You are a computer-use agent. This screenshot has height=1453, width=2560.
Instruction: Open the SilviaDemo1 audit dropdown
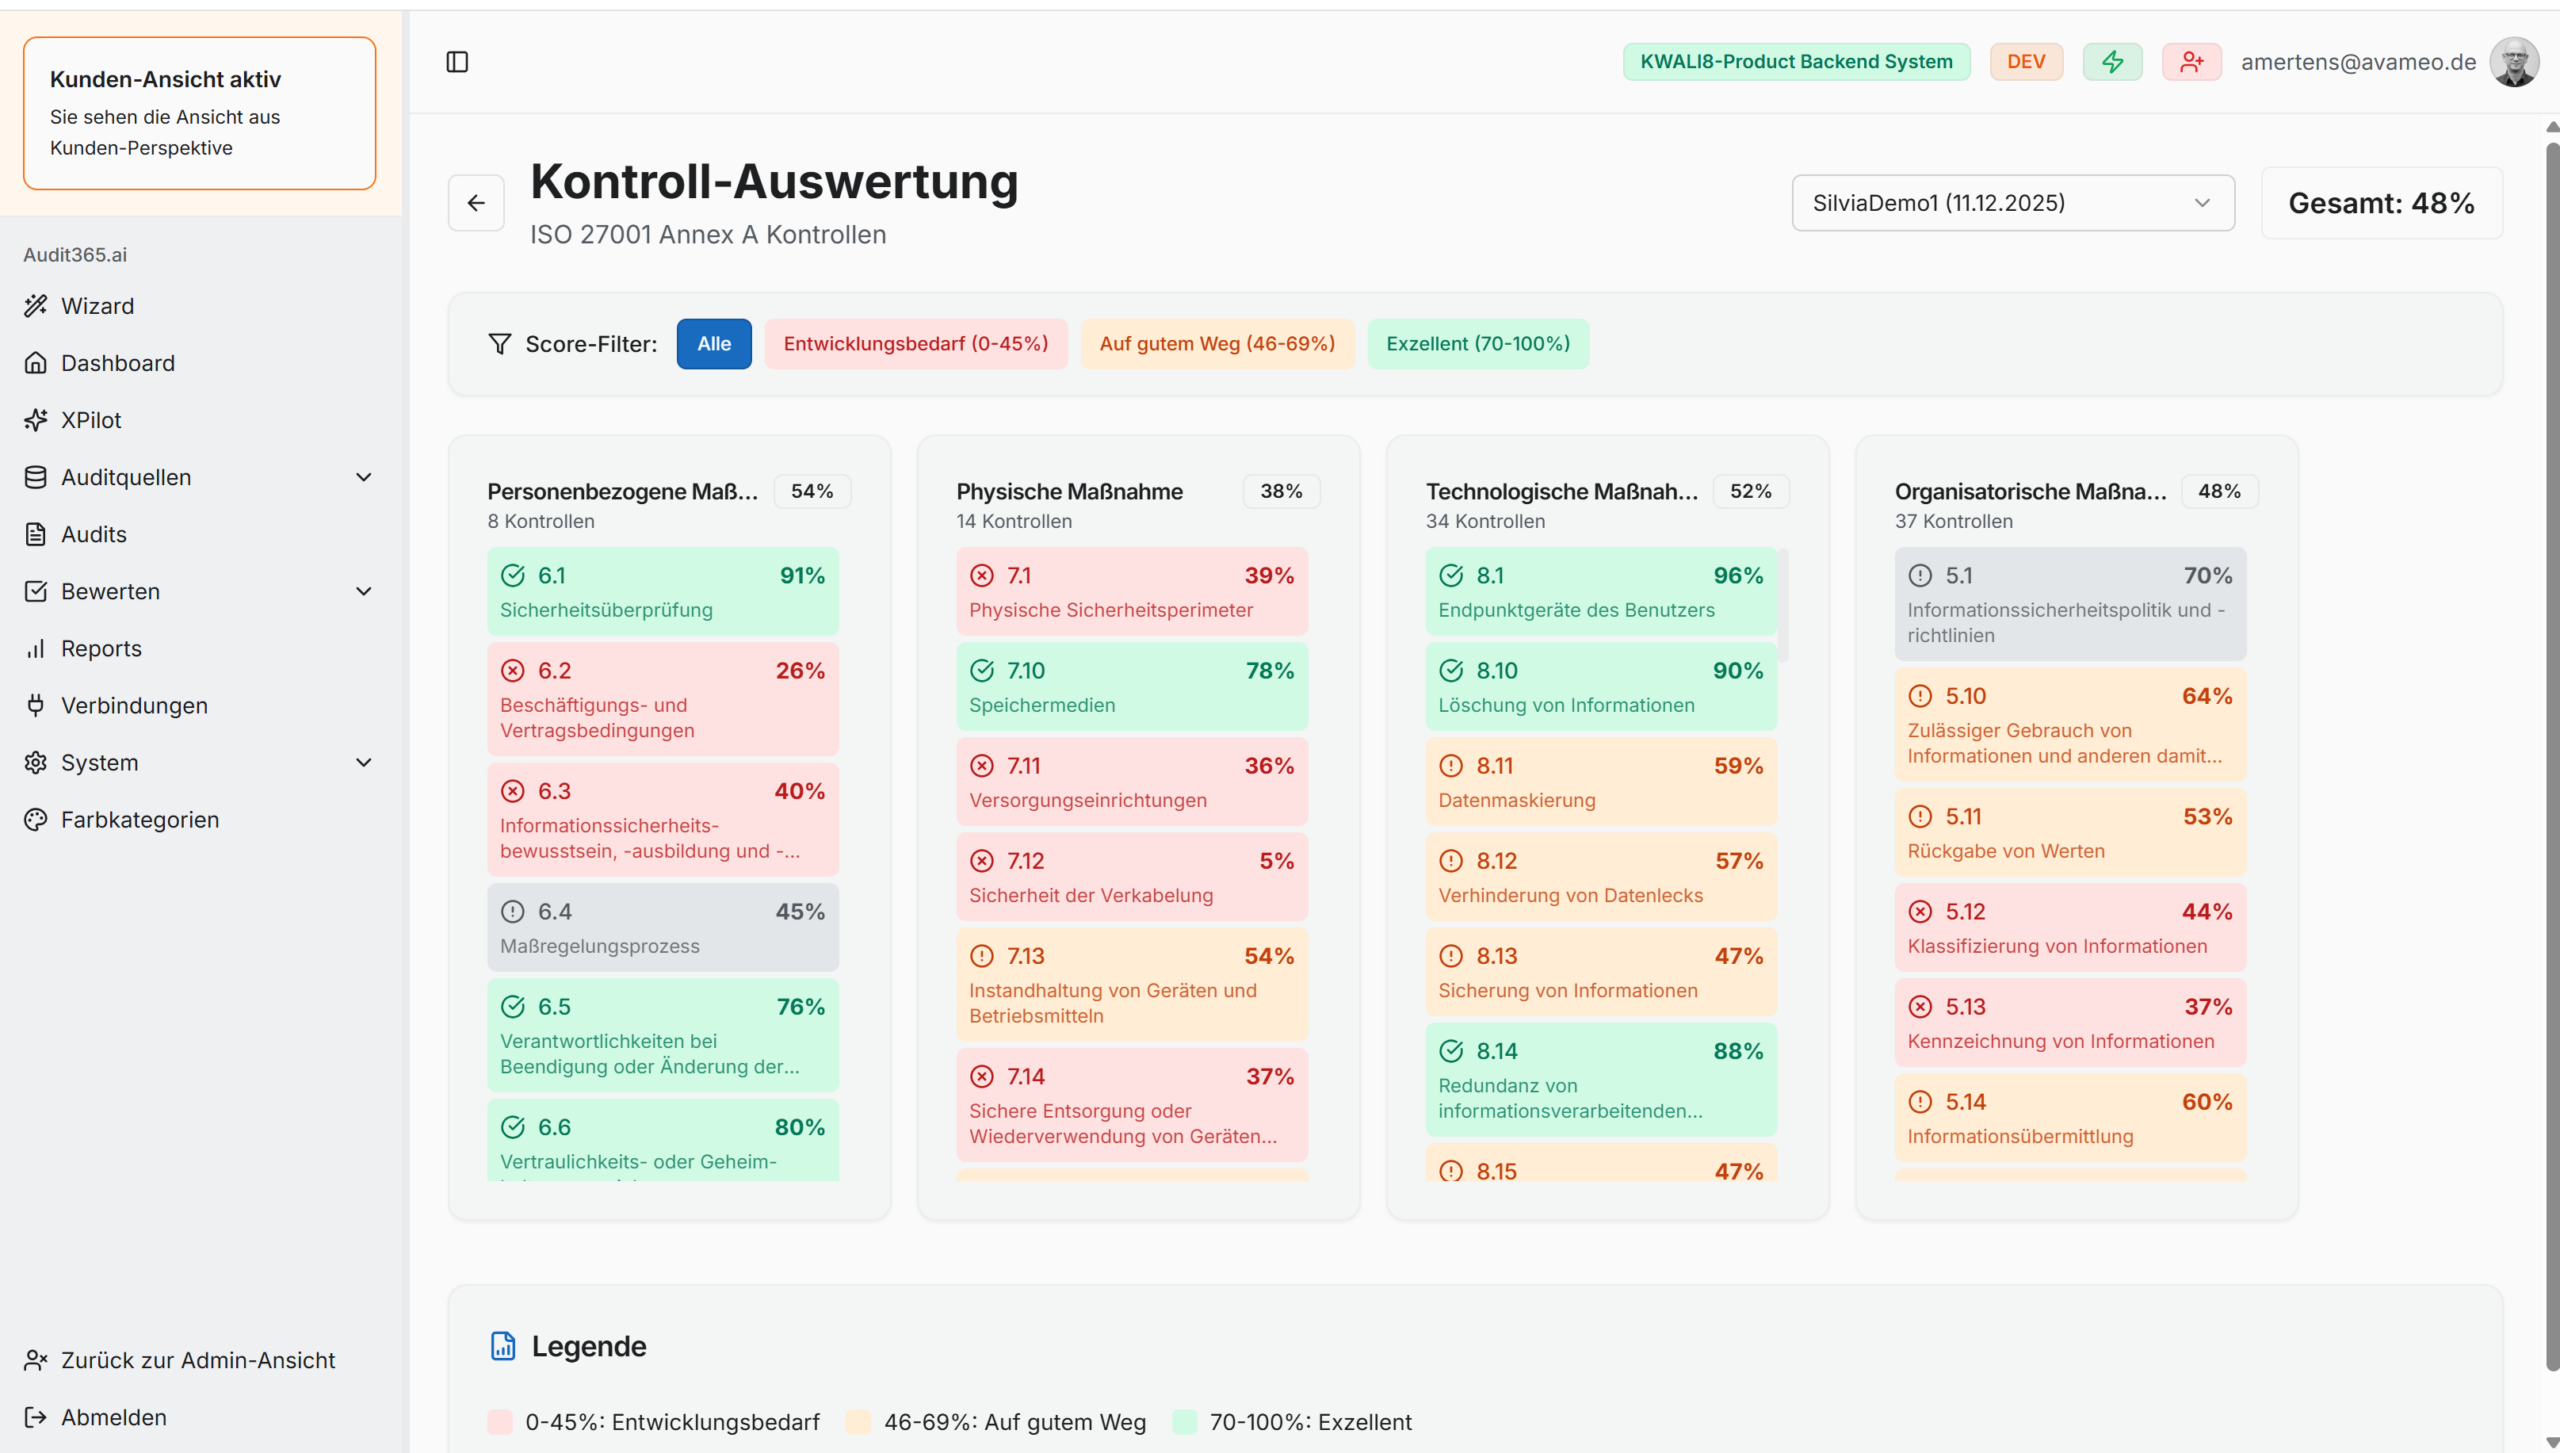click(2012, 203)
